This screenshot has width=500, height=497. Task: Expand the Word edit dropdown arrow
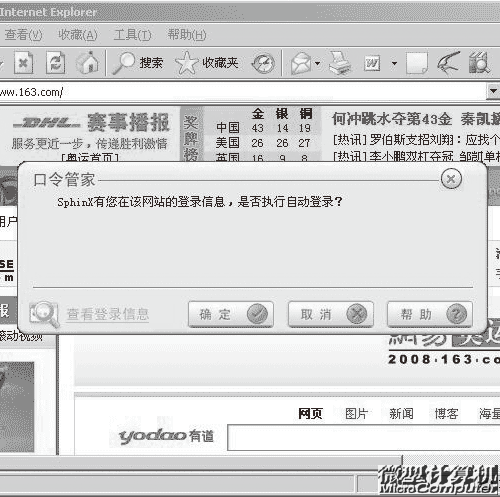point(394,63)
